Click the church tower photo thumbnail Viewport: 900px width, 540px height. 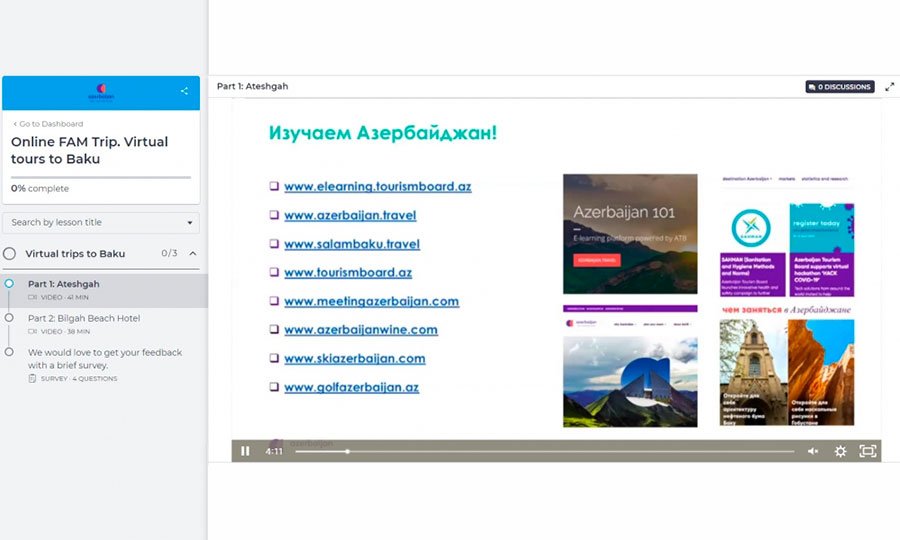752,372
